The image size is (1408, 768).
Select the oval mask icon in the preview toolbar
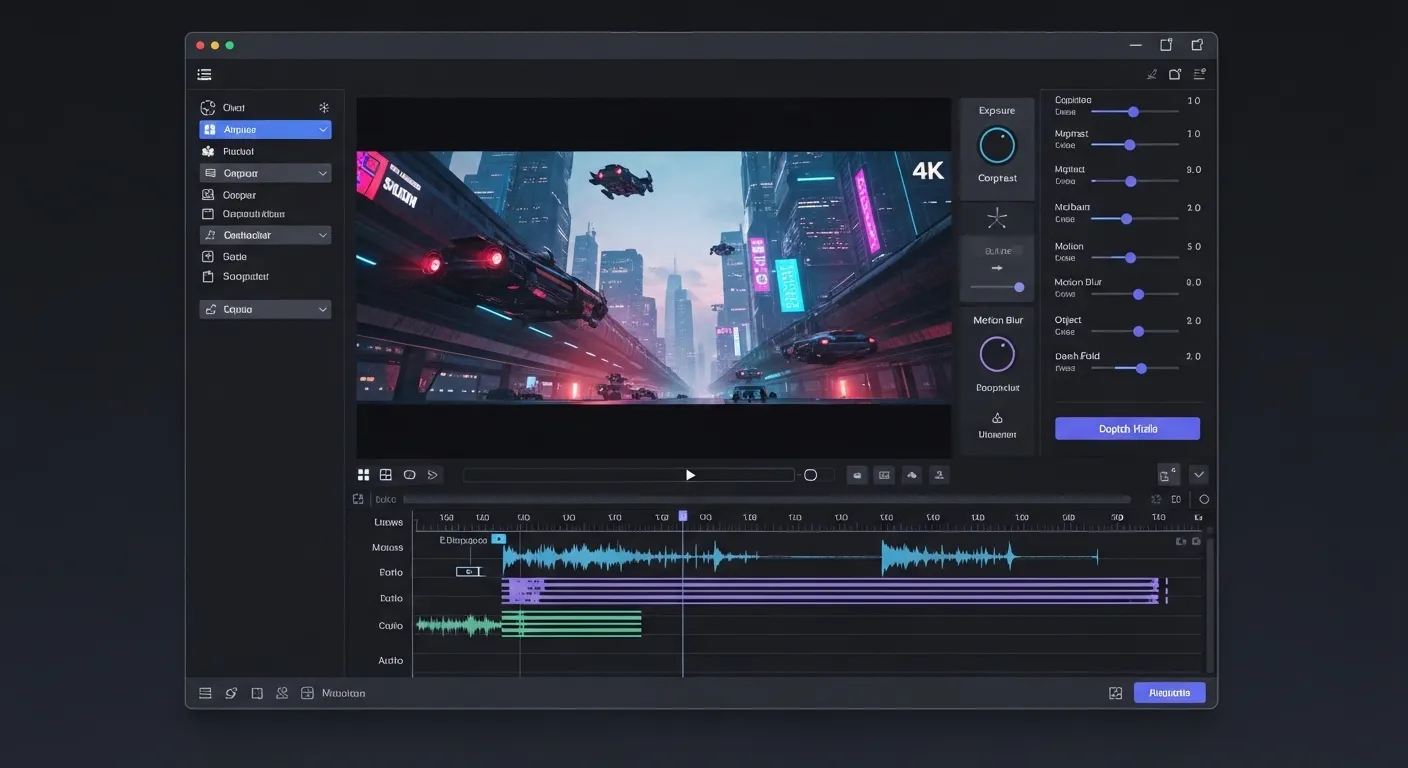(x=409, y=474)
